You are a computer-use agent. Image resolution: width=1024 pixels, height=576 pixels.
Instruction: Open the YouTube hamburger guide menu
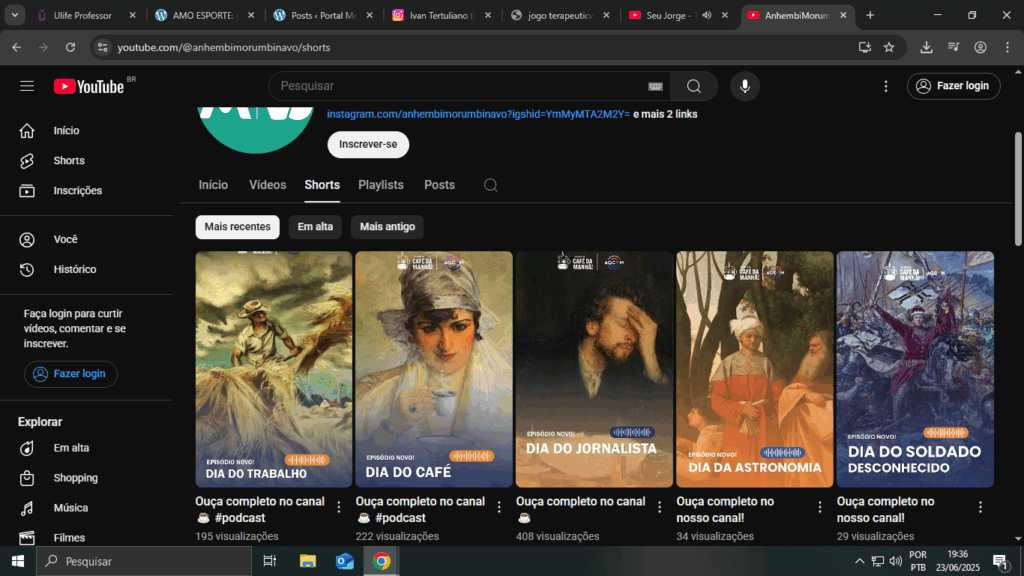click(27, 86)
